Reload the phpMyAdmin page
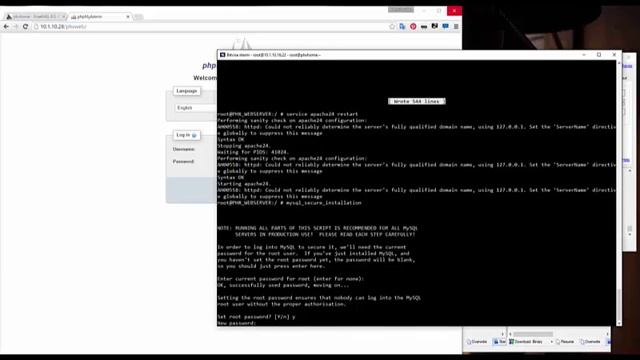Screen dimensions: 640x360 tap(25, 27)
